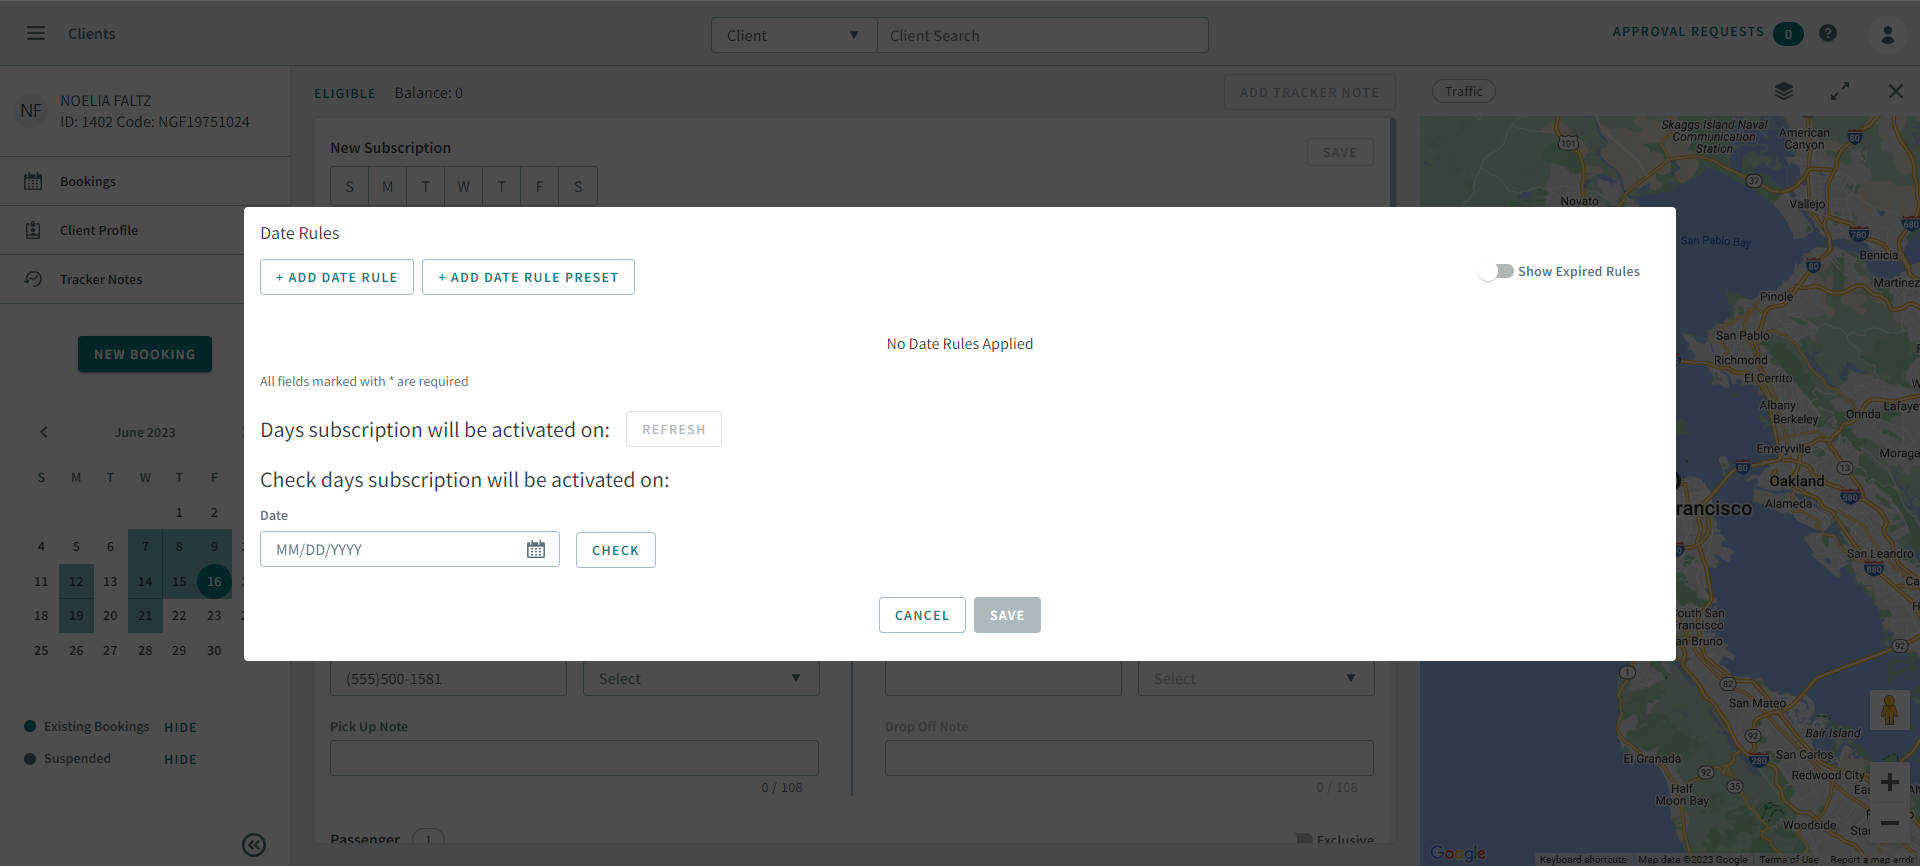Click the Check button

click(x=616, y=550)
